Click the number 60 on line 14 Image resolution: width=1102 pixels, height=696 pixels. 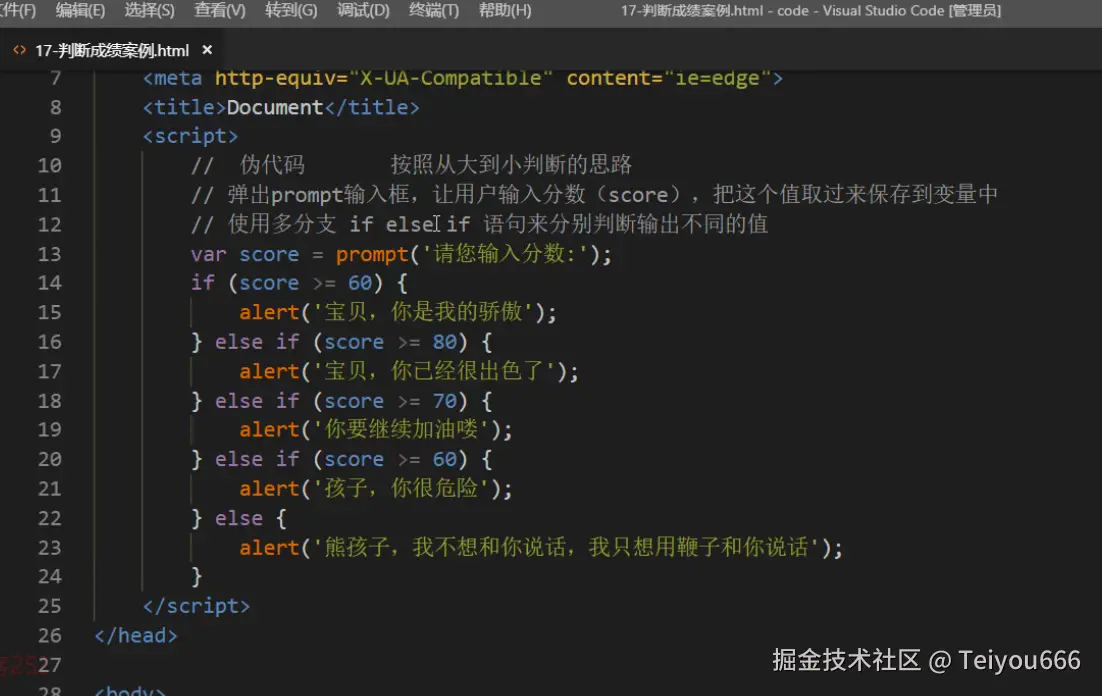coord(360,283)
